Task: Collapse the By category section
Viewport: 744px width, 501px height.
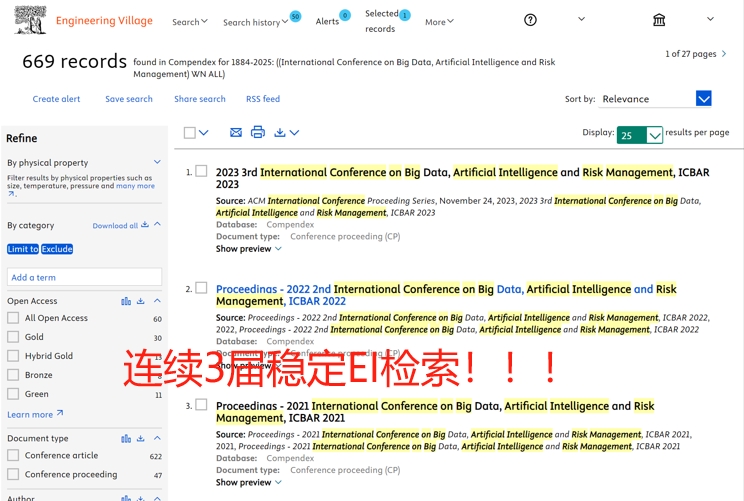Action: click(158, 224)
